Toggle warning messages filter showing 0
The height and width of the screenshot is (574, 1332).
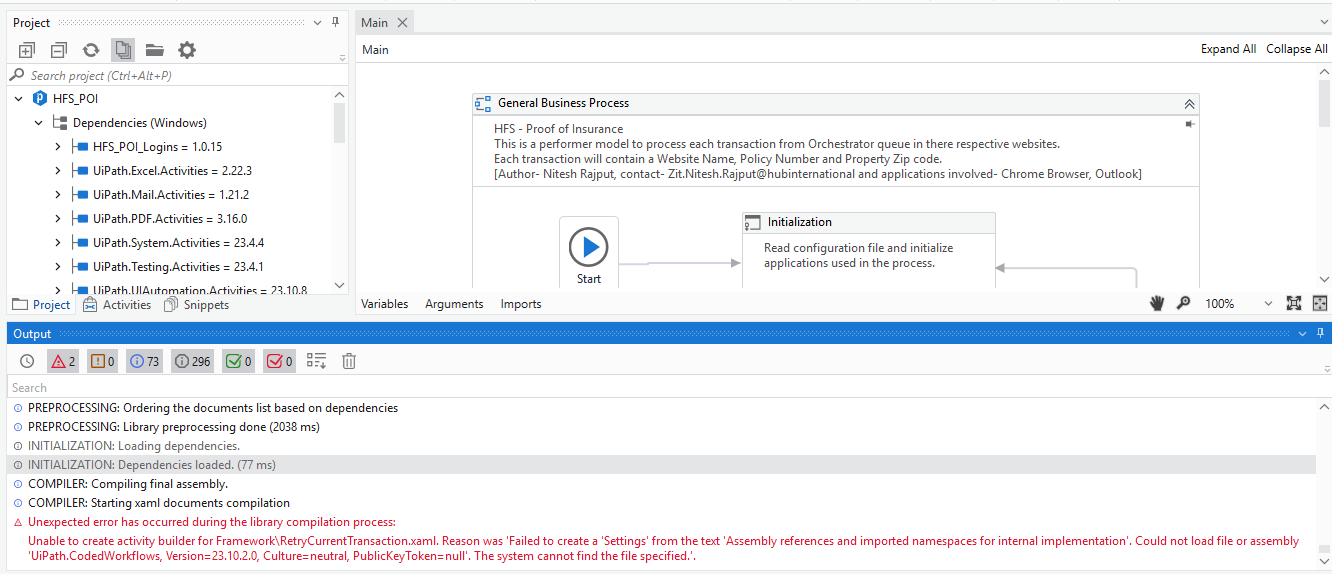(x=103, y=361)
